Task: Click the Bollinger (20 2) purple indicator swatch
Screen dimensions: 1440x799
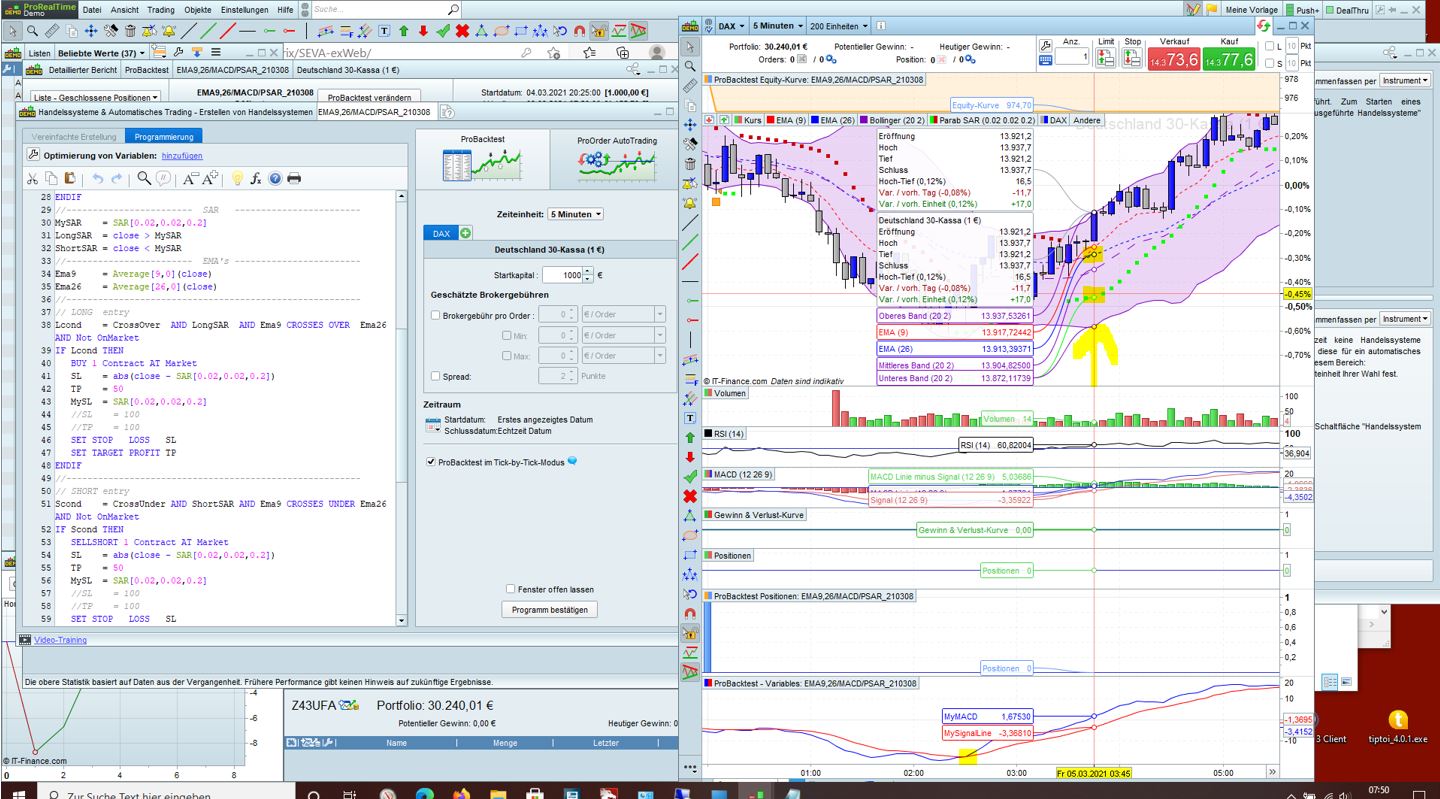Action: (x=862, y=120)
